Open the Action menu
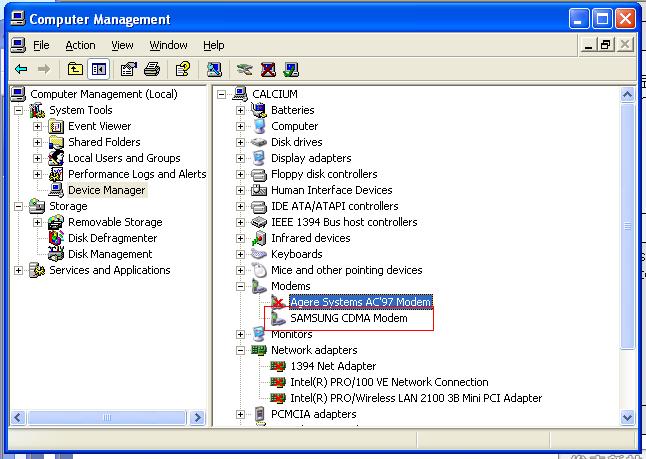This screenshot has height=459, width=646. 80,45
